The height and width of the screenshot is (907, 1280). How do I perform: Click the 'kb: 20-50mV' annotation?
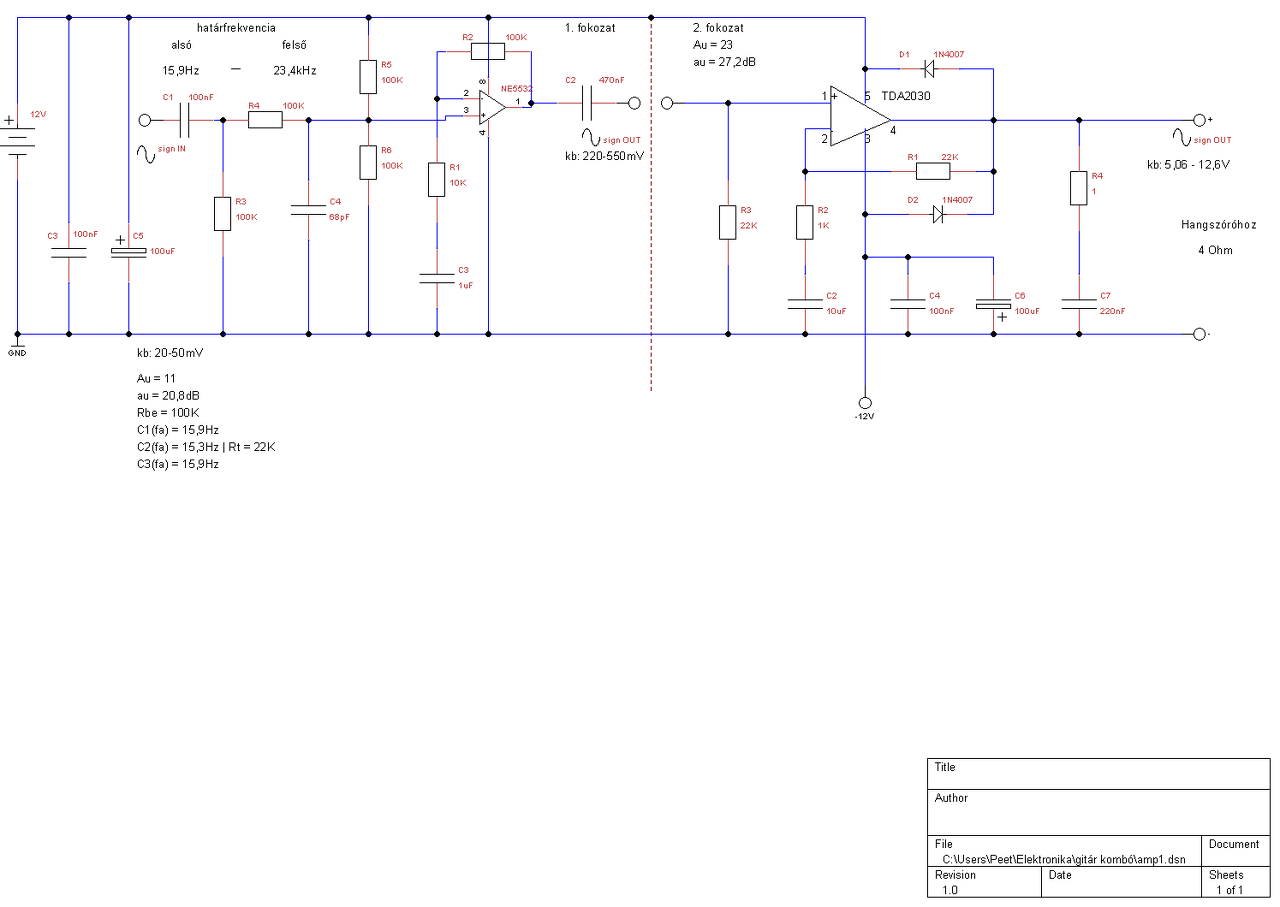(x=170, y=354)
